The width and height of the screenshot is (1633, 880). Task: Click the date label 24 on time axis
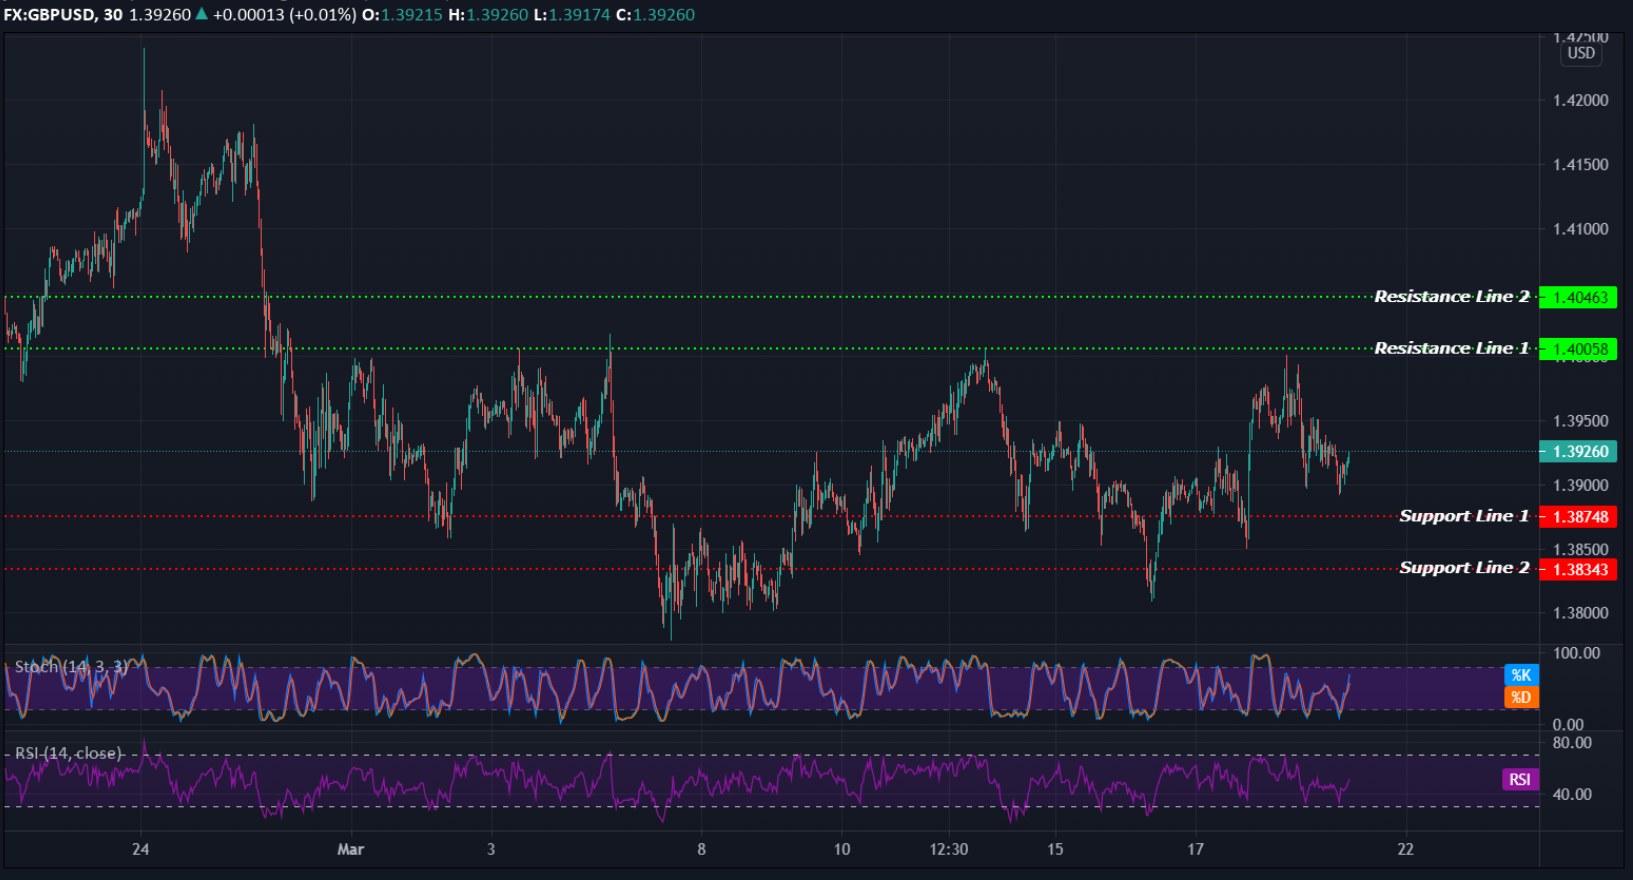[x=141, y=849]
